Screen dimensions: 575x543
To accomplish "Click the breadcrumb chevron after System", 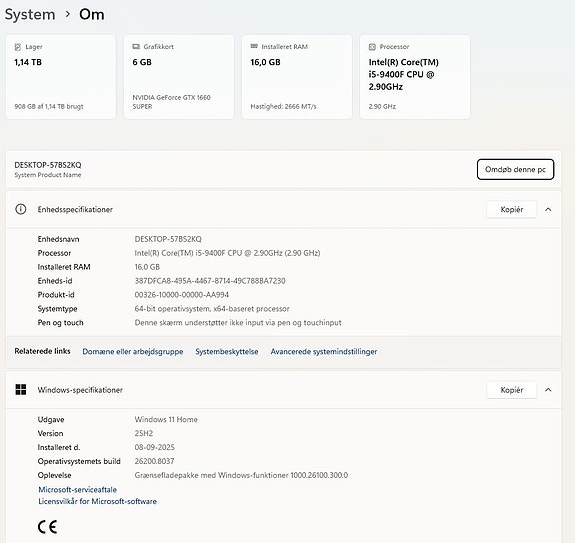I will (x=67, y=14).
